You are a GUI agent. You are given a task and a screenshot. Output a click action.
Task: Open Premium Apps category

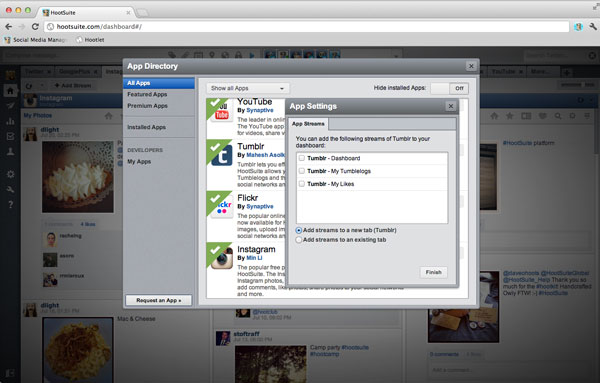click(147, 106)
